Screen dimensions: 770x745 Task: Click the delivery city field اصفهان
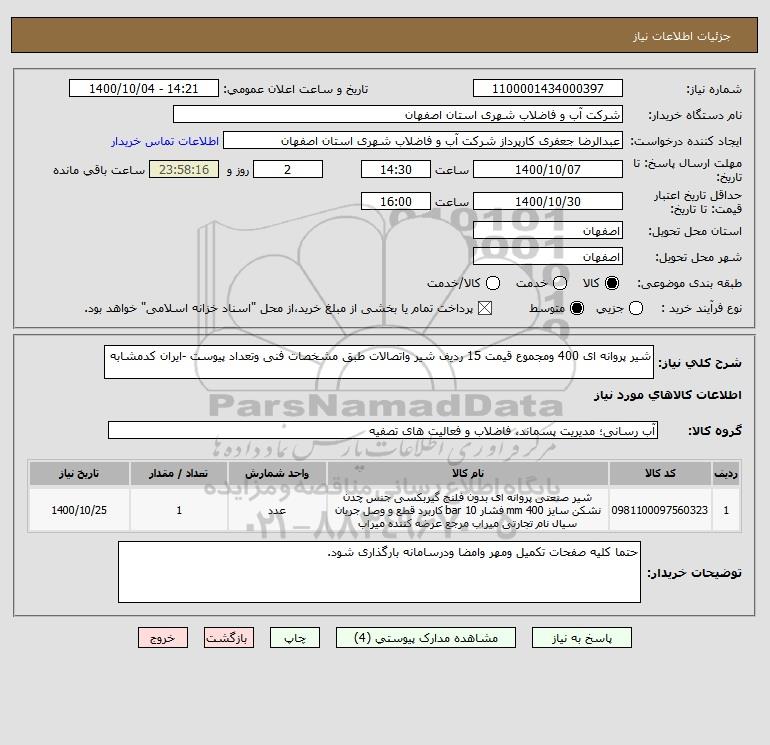(x=548, y=256)
